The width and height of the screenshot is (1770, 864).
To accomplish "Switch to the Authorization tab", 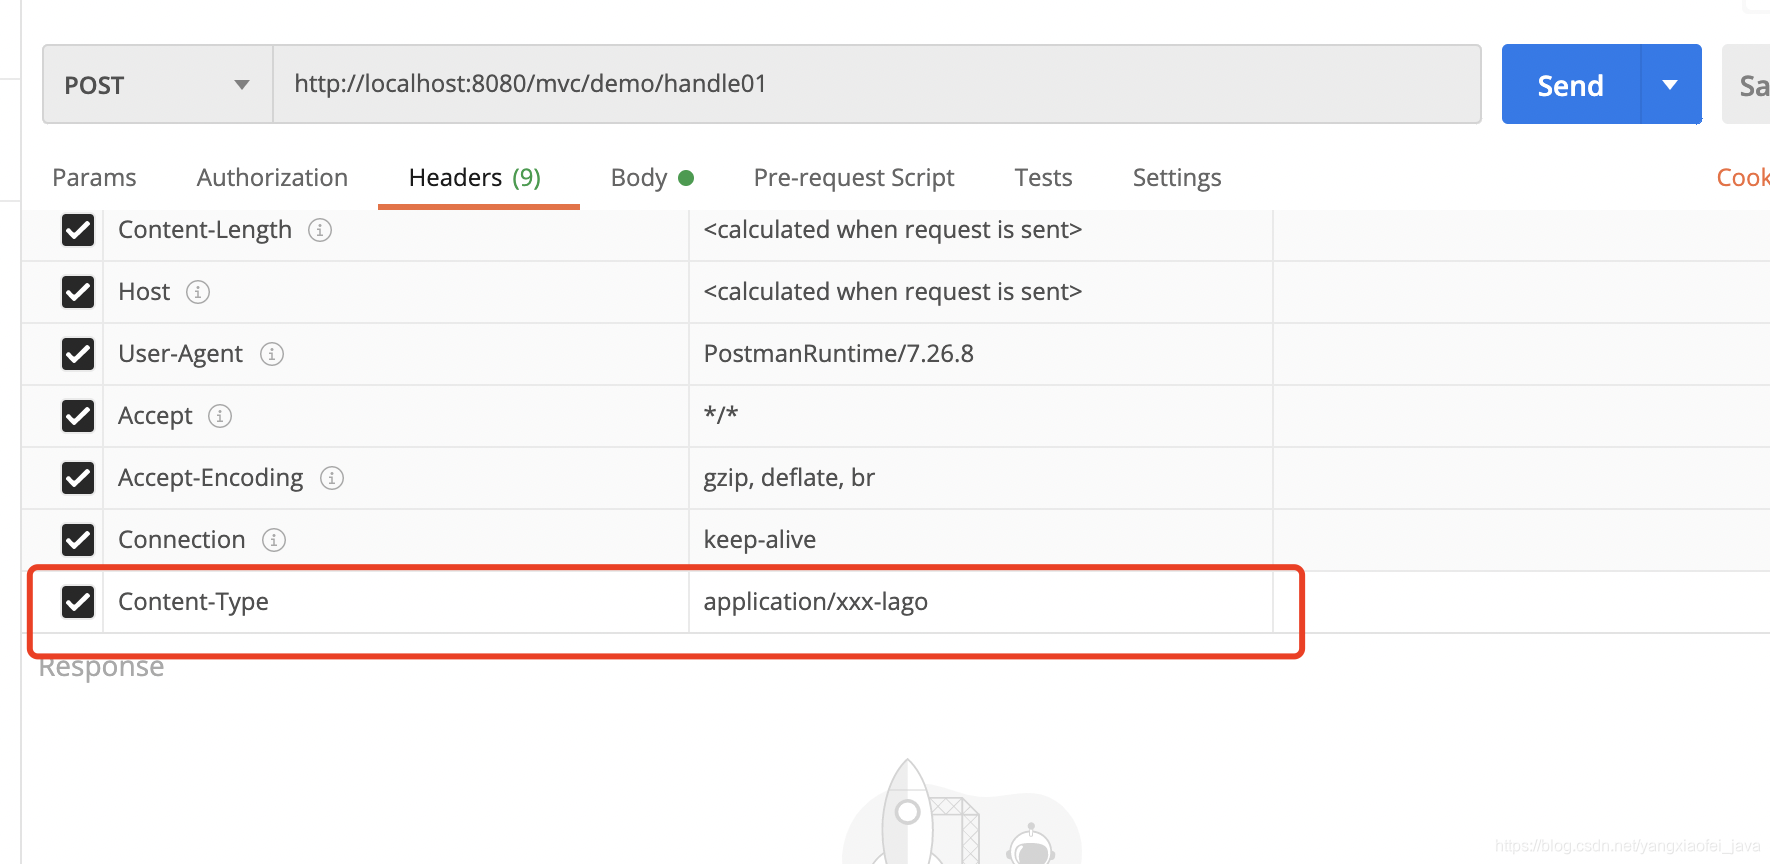I will 272,178.
